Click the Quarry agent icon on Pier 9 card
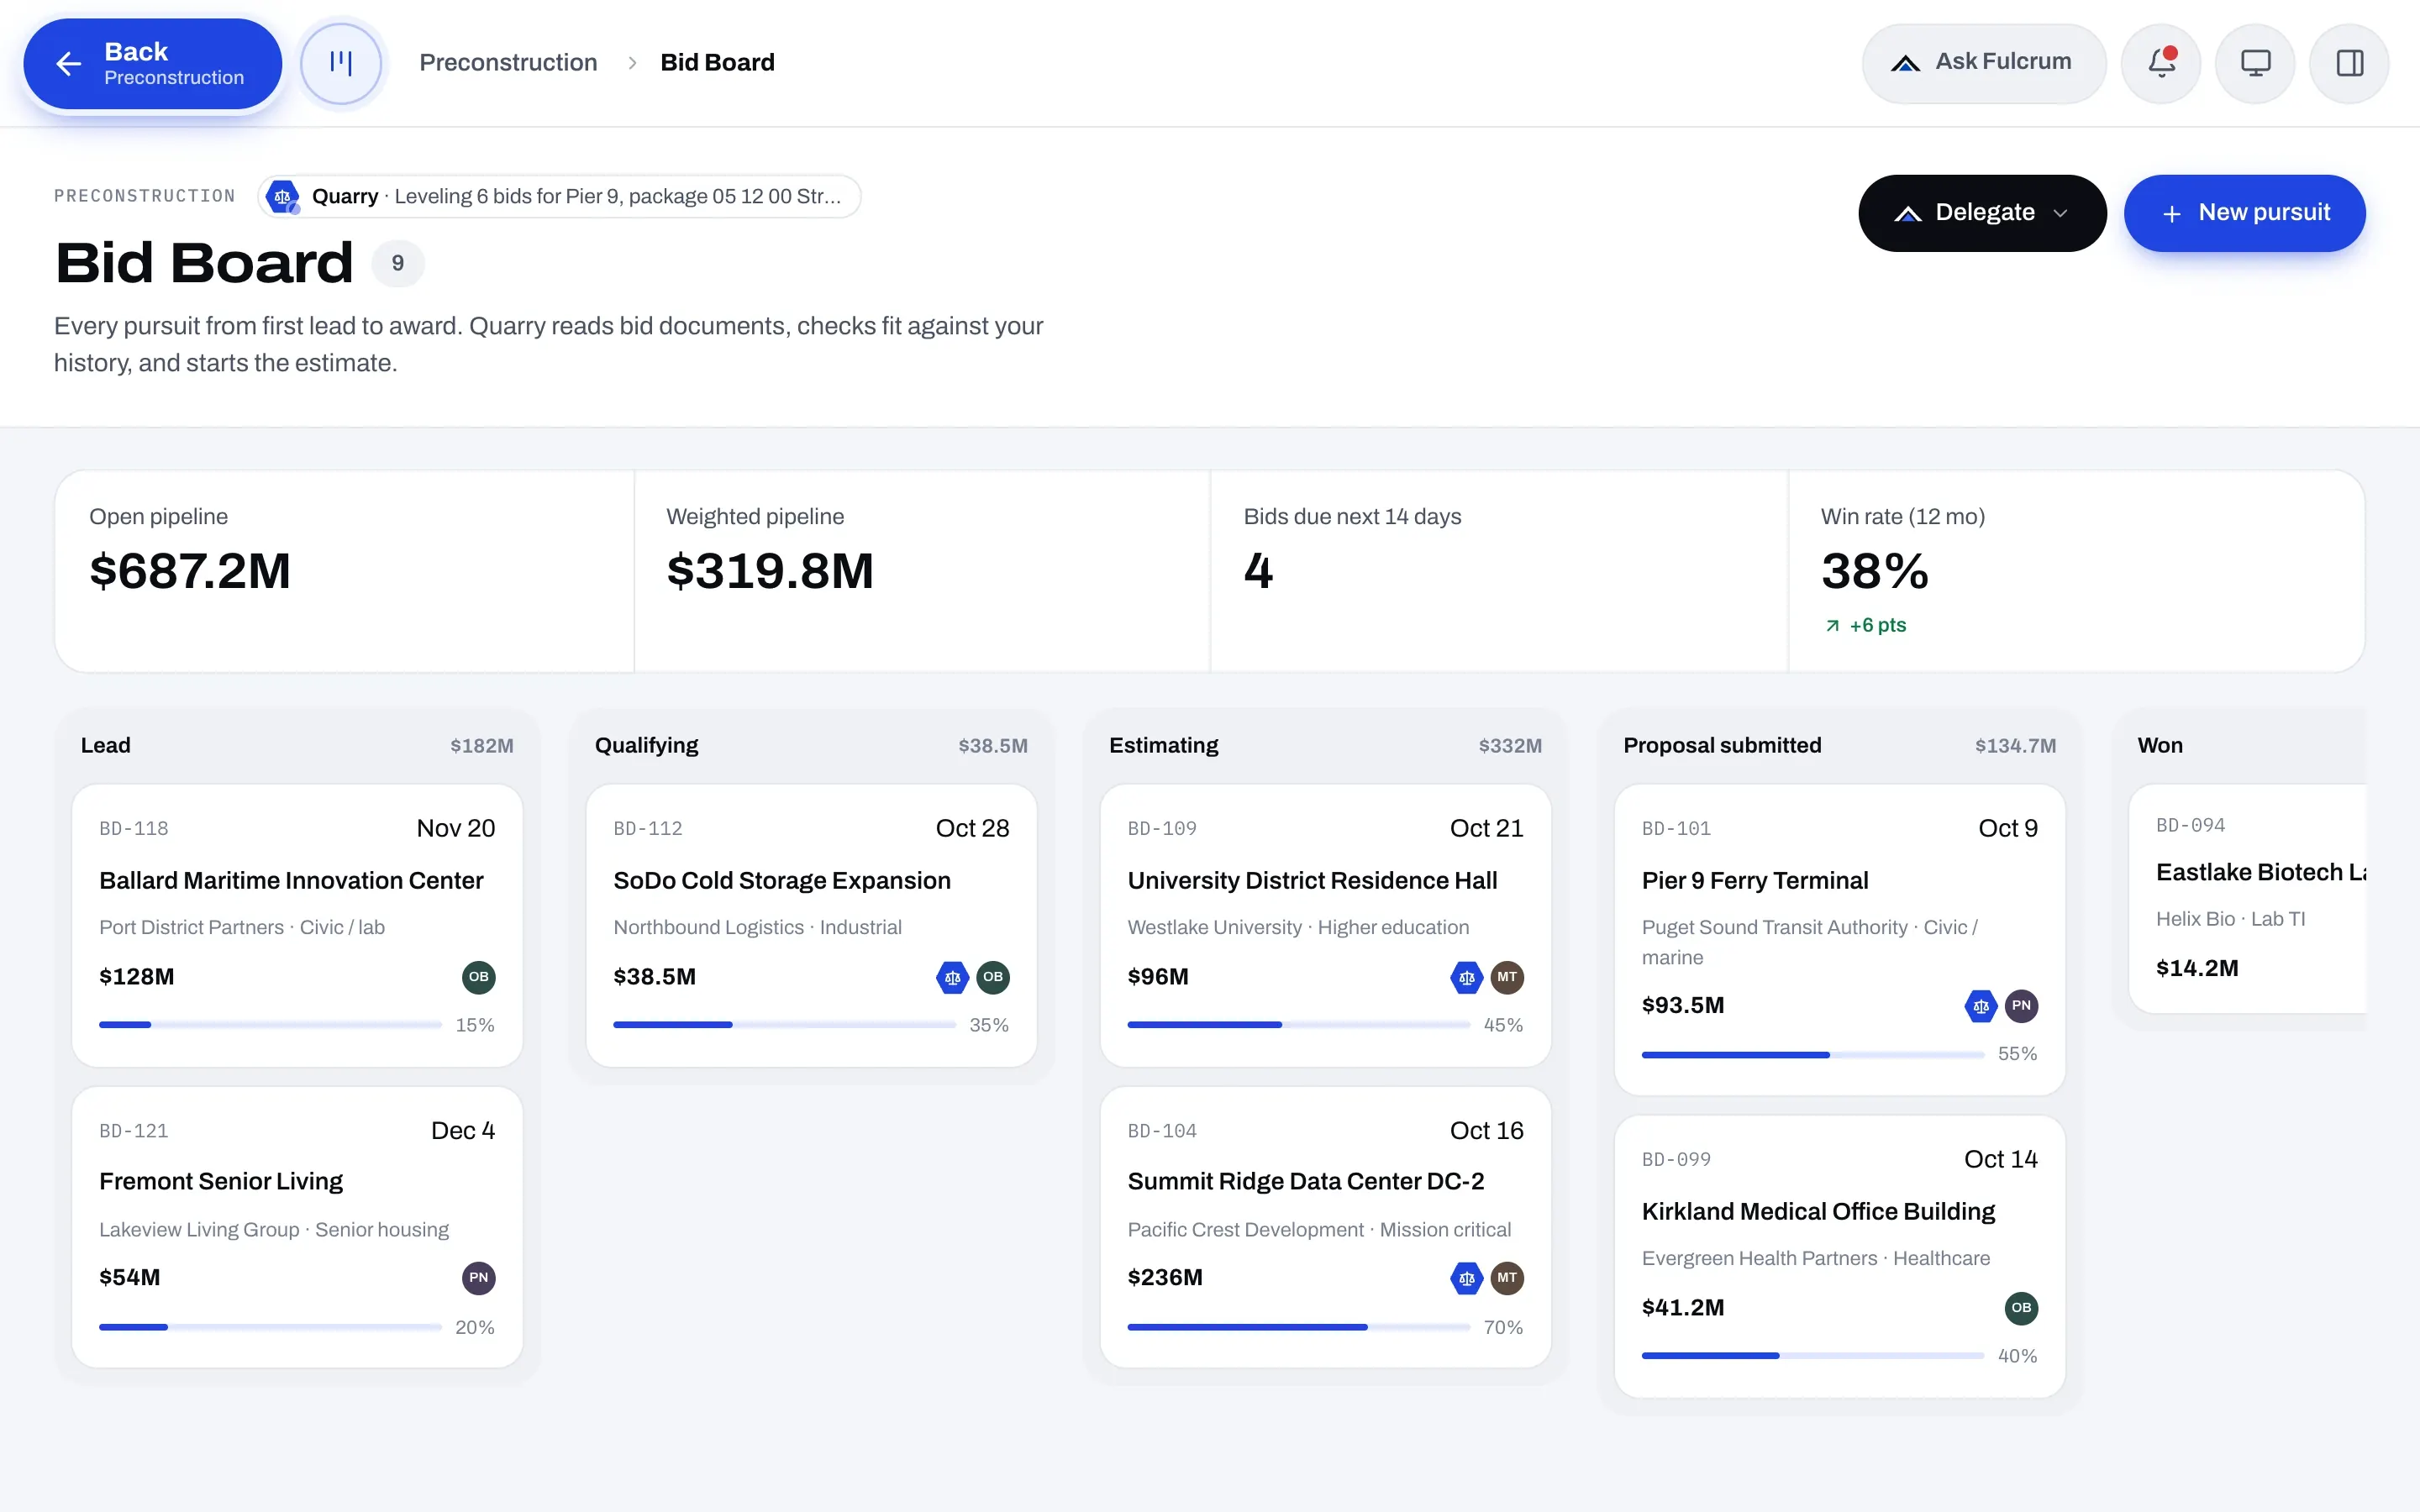Screen dimensions: 2420x1512 tap(1980, 1006)
